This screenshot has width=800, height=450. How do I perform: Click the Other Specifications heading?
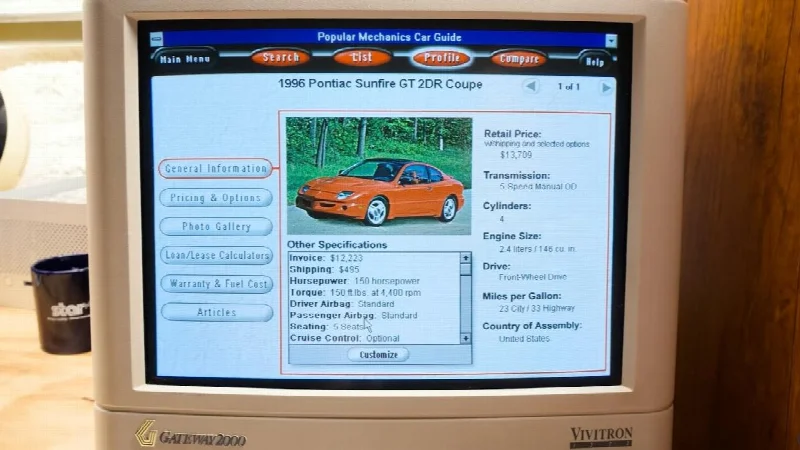pyautogui.click(x=337, y=245)
